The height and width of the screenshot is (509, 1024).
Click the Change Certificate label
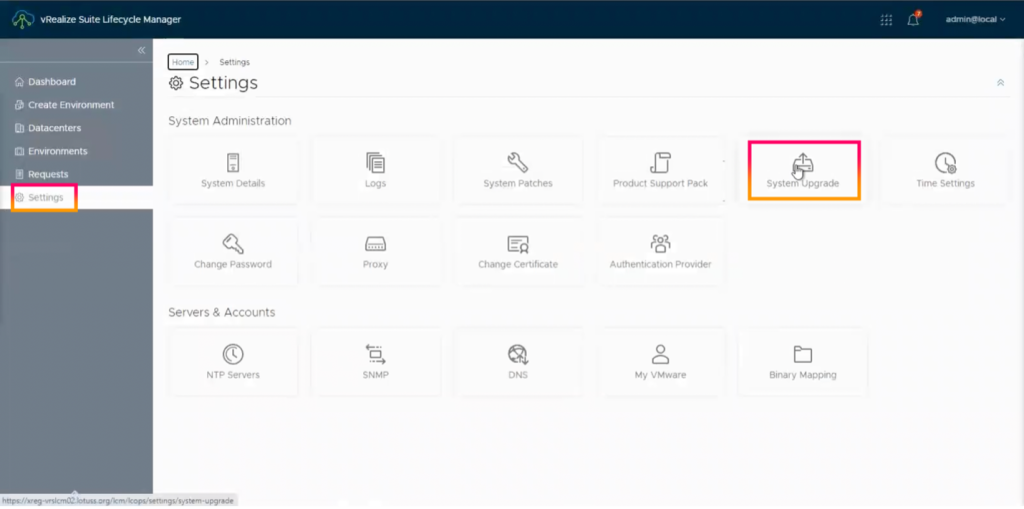tap(518, 265)
